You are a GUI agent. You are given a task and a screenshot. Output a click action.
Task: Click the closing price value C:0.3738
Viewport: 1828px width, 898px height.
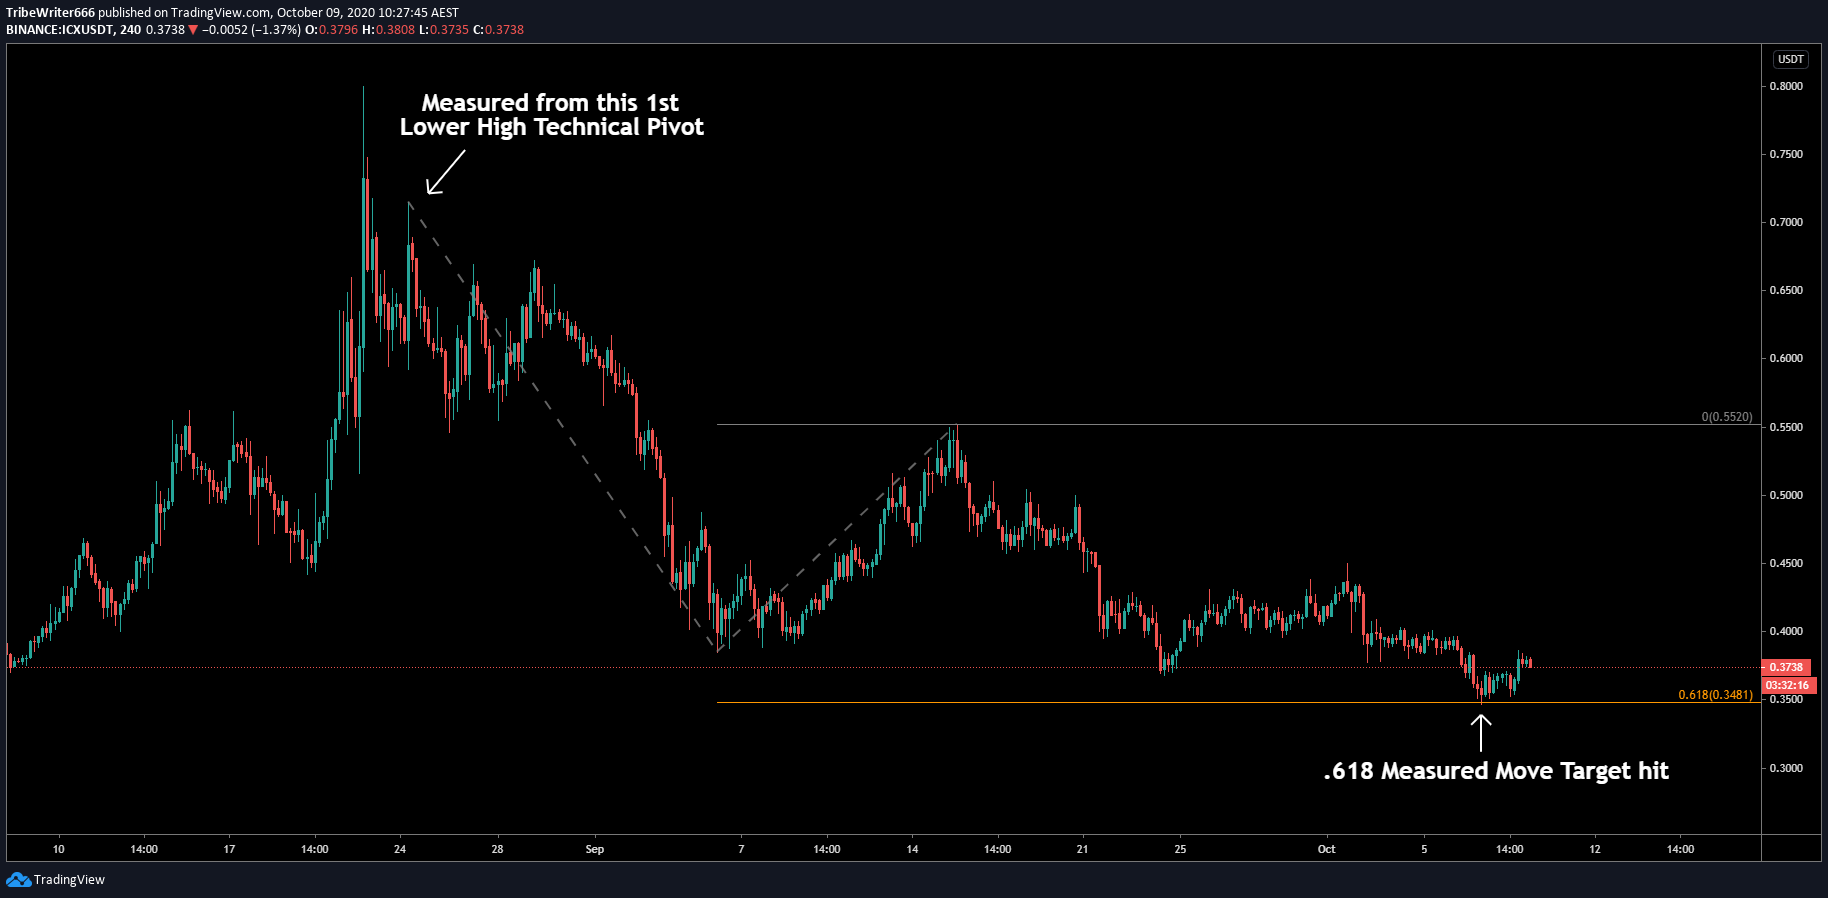click(498, 30)
